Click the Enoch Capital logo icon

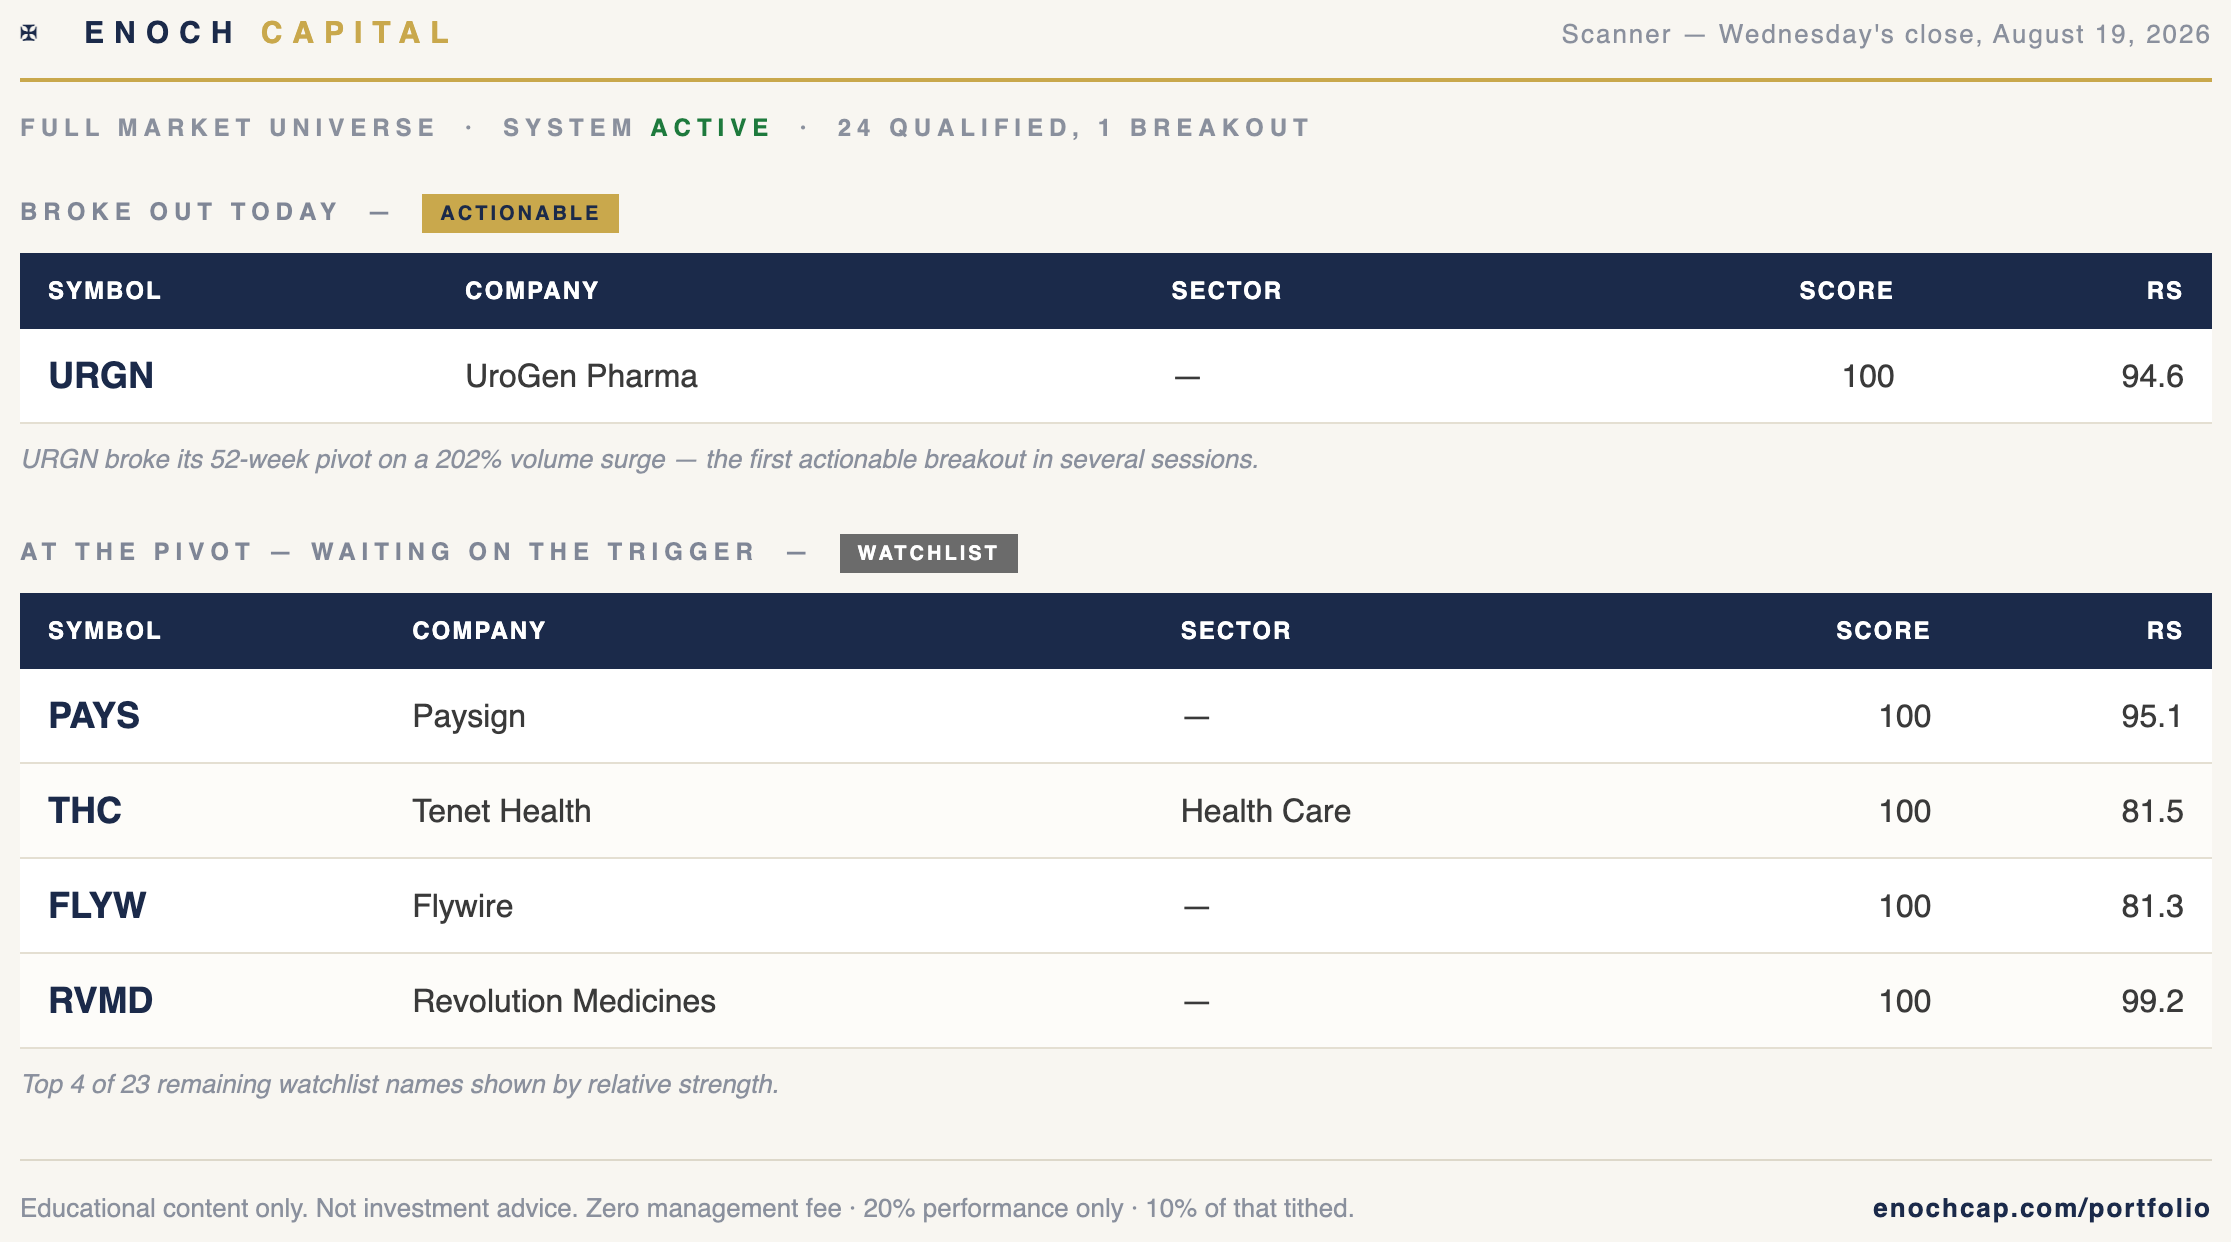29,33
